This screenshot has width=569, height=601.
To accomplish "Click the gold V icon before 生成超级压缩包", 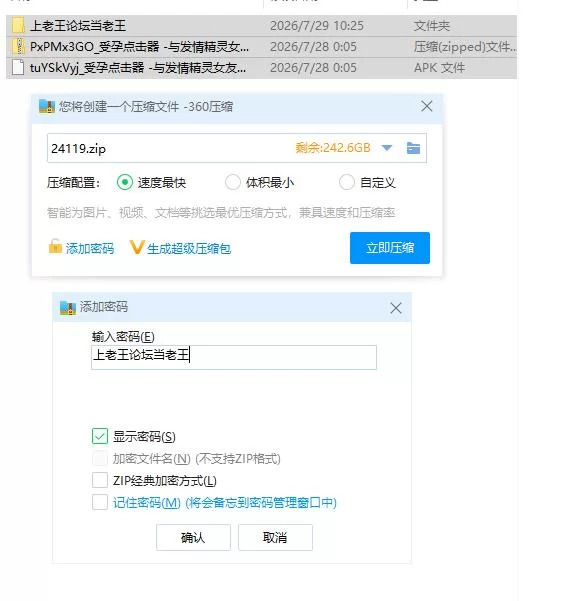I will (137, 247).
